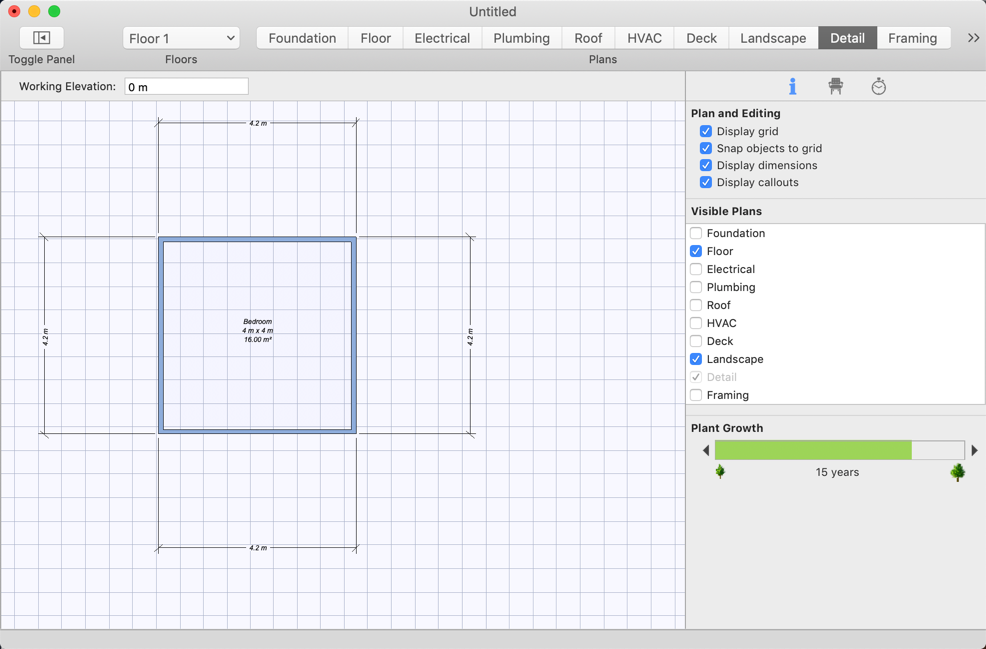Viewport: 986px width, 649px height.
Task: Enable Electrical in Visible Plans
Action: 696,269
